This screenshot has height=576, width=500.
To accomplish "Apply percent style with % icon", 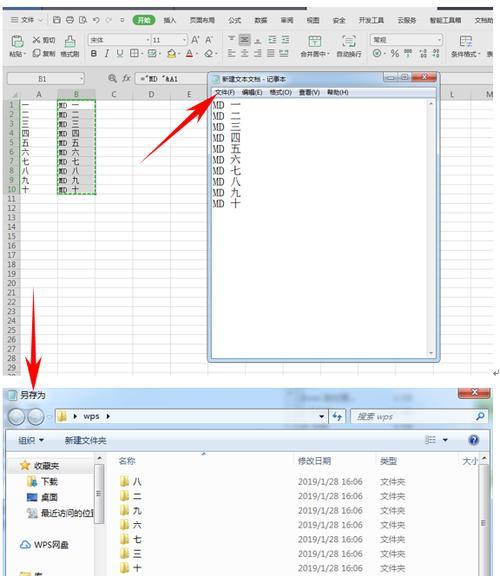I will [x=395, y=54].
